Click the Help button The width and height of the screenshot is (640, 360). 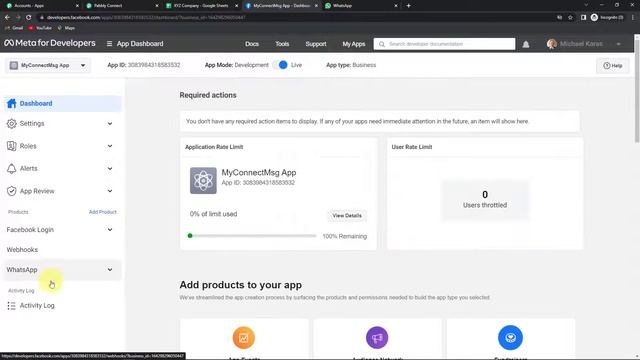[x=613, y=65]
